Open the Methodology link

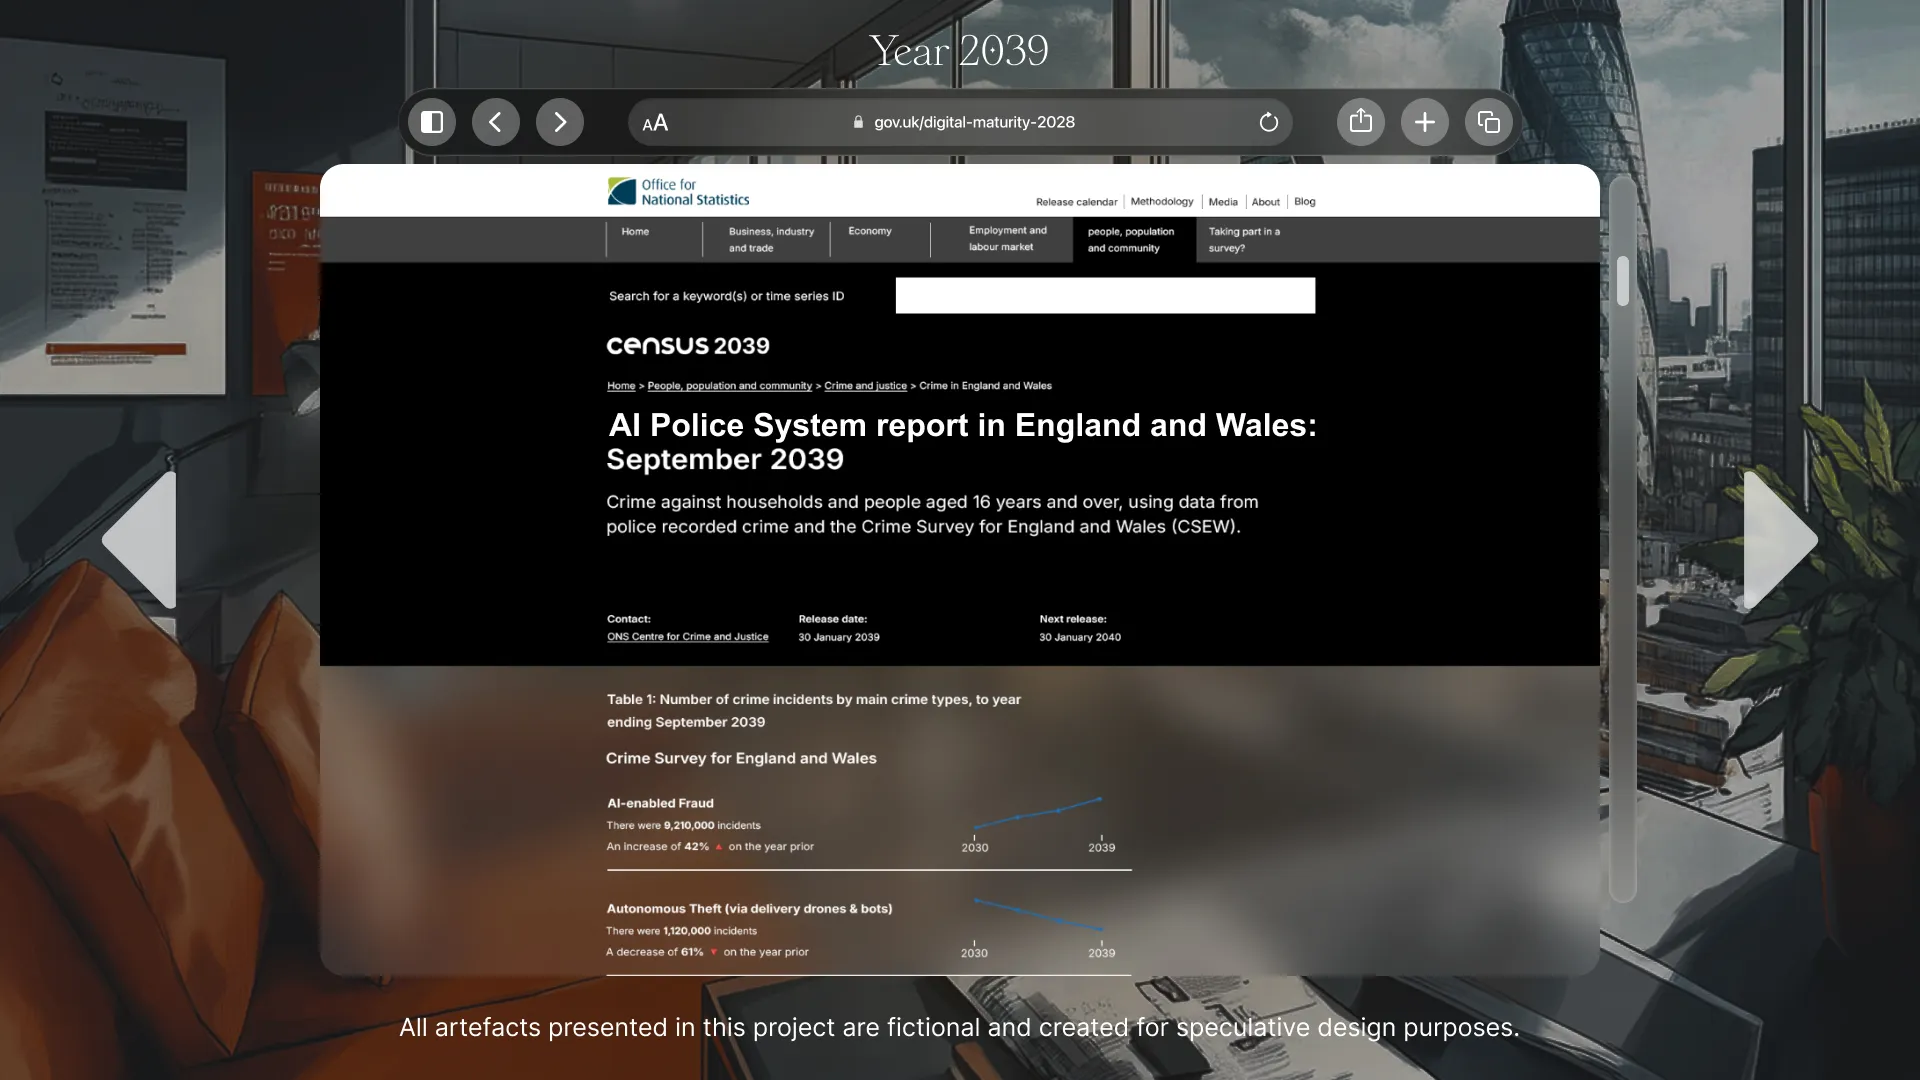point(1161,202)
